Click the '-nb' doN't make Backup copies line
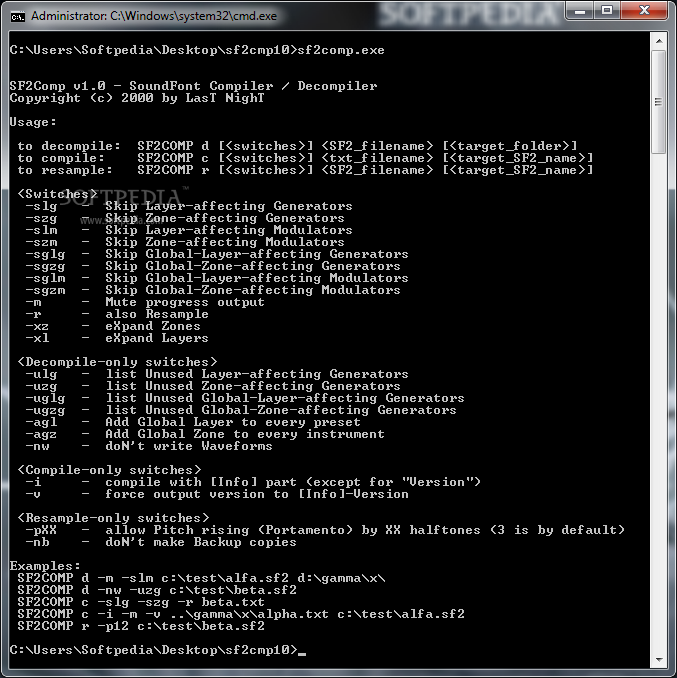Viewport: 677px width, 678px height. tap(161, 542)
